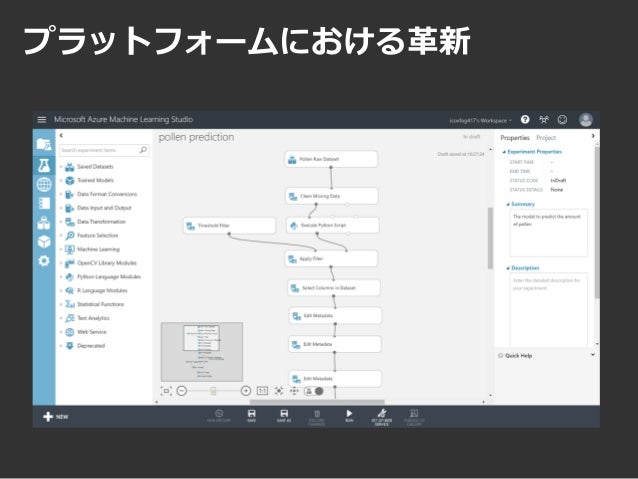
Task: Click Publish to Gallery
Action: pos(414,418)
